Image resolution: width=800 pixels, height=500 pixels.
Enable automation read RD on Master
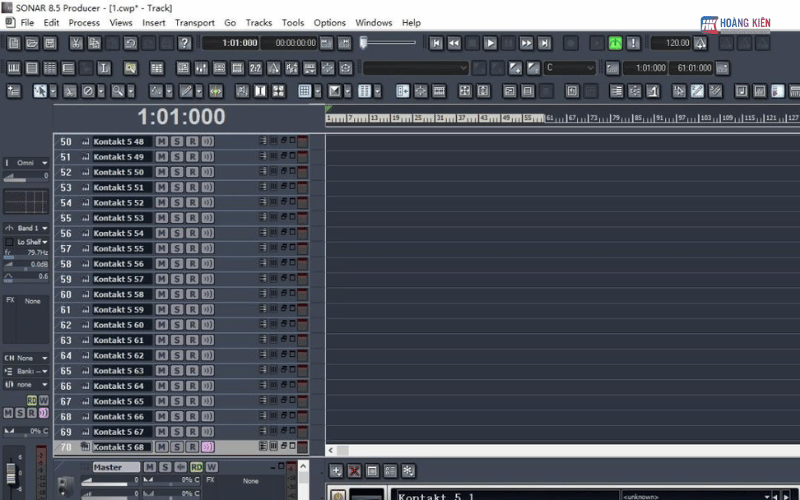(196, 467)
